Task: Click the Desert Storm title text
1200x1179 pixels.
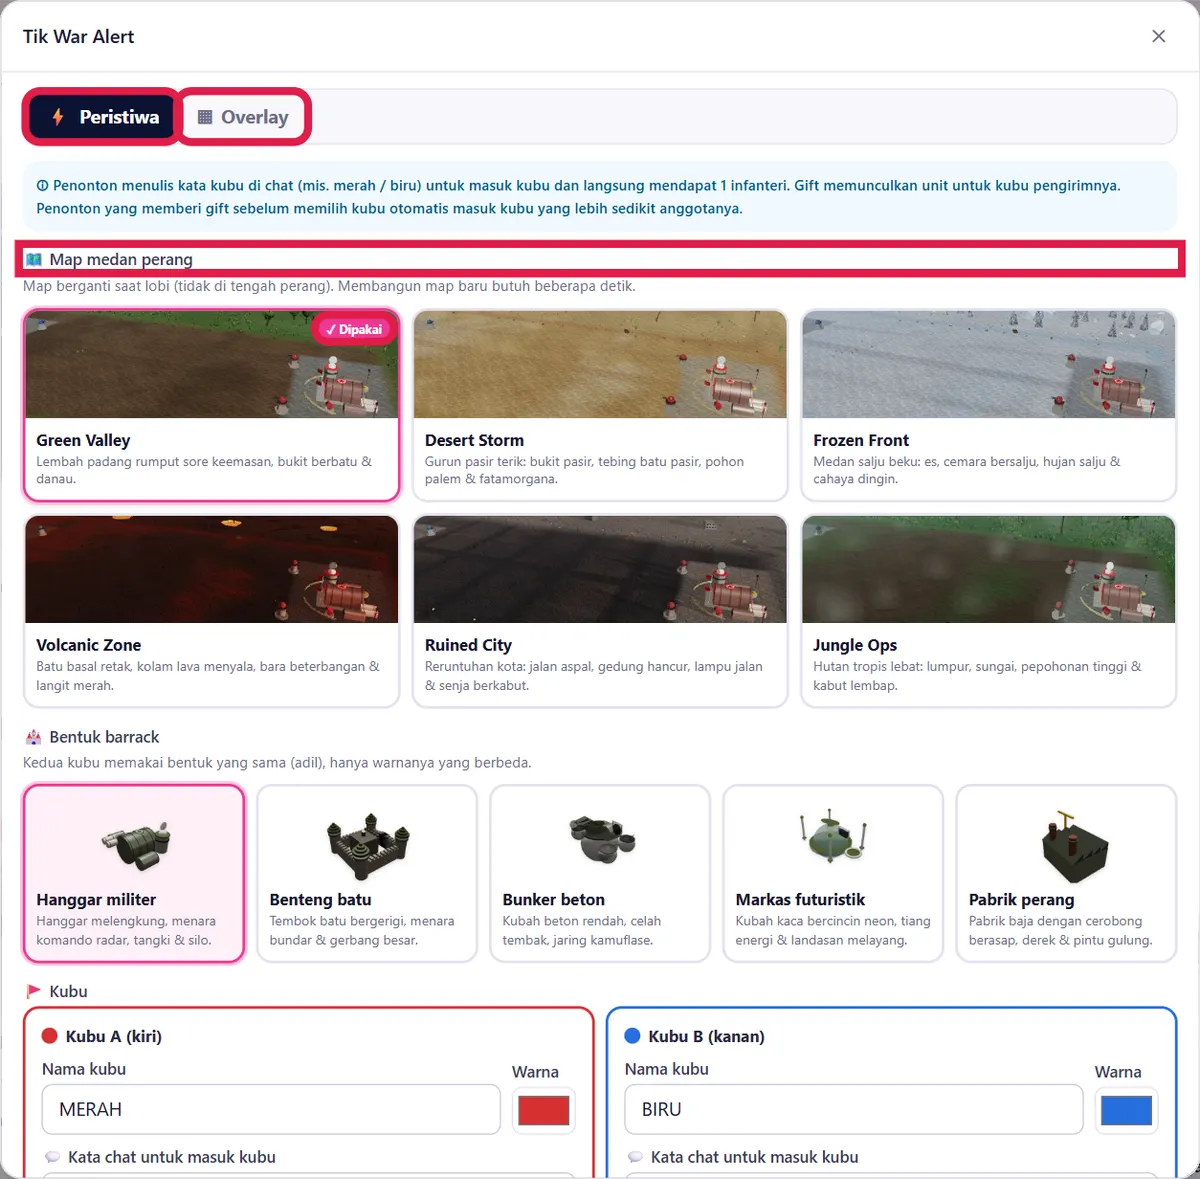Action: 474,441
